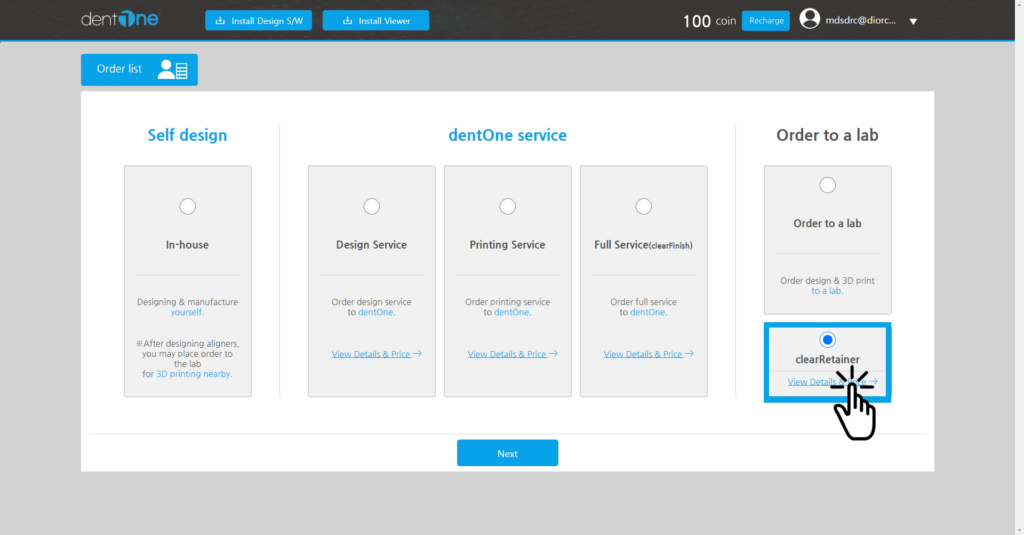Click 'dentOne.' link in Full Service card
The height and width of the screenshot is (535, 1024).
pyautogui.click(x=648, y=312)
